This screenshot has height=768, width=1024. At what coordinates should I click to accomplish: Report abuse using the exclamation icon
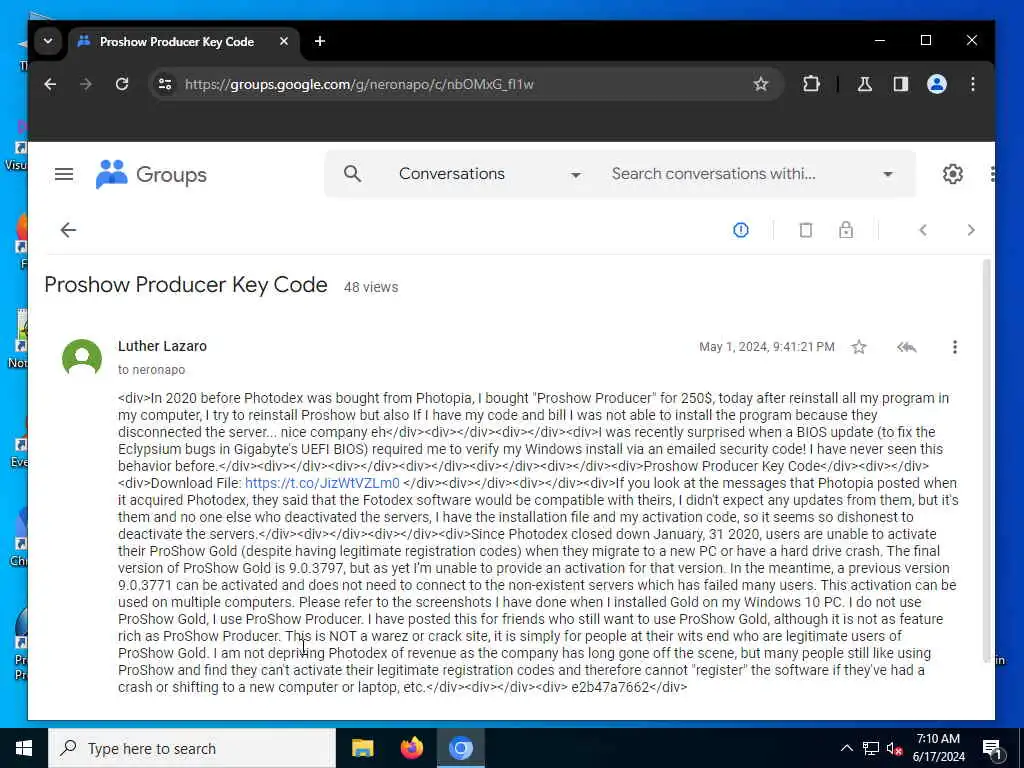741,230
